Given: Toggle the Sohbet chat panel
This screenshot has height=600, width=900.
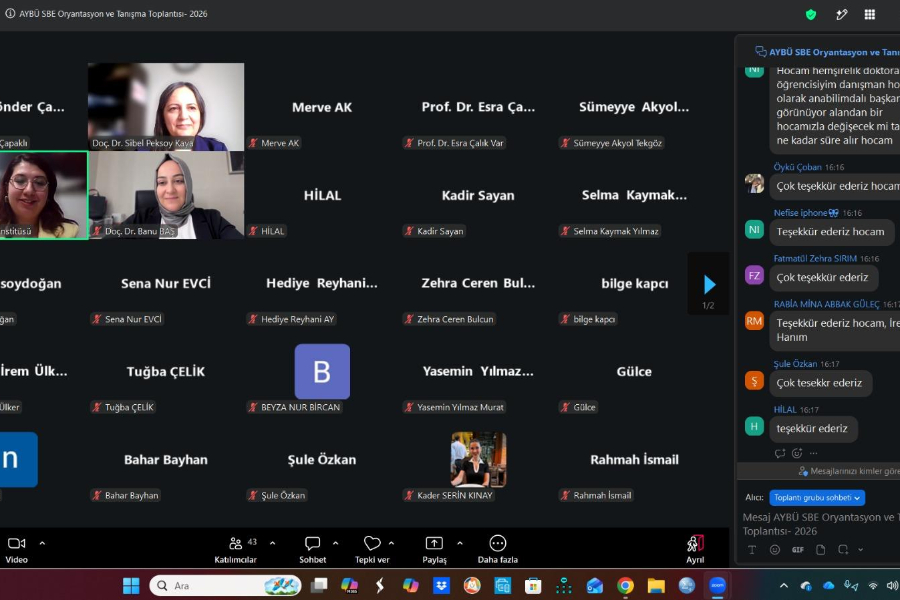Looking at the screenshot, I should (x=312, y=549).
